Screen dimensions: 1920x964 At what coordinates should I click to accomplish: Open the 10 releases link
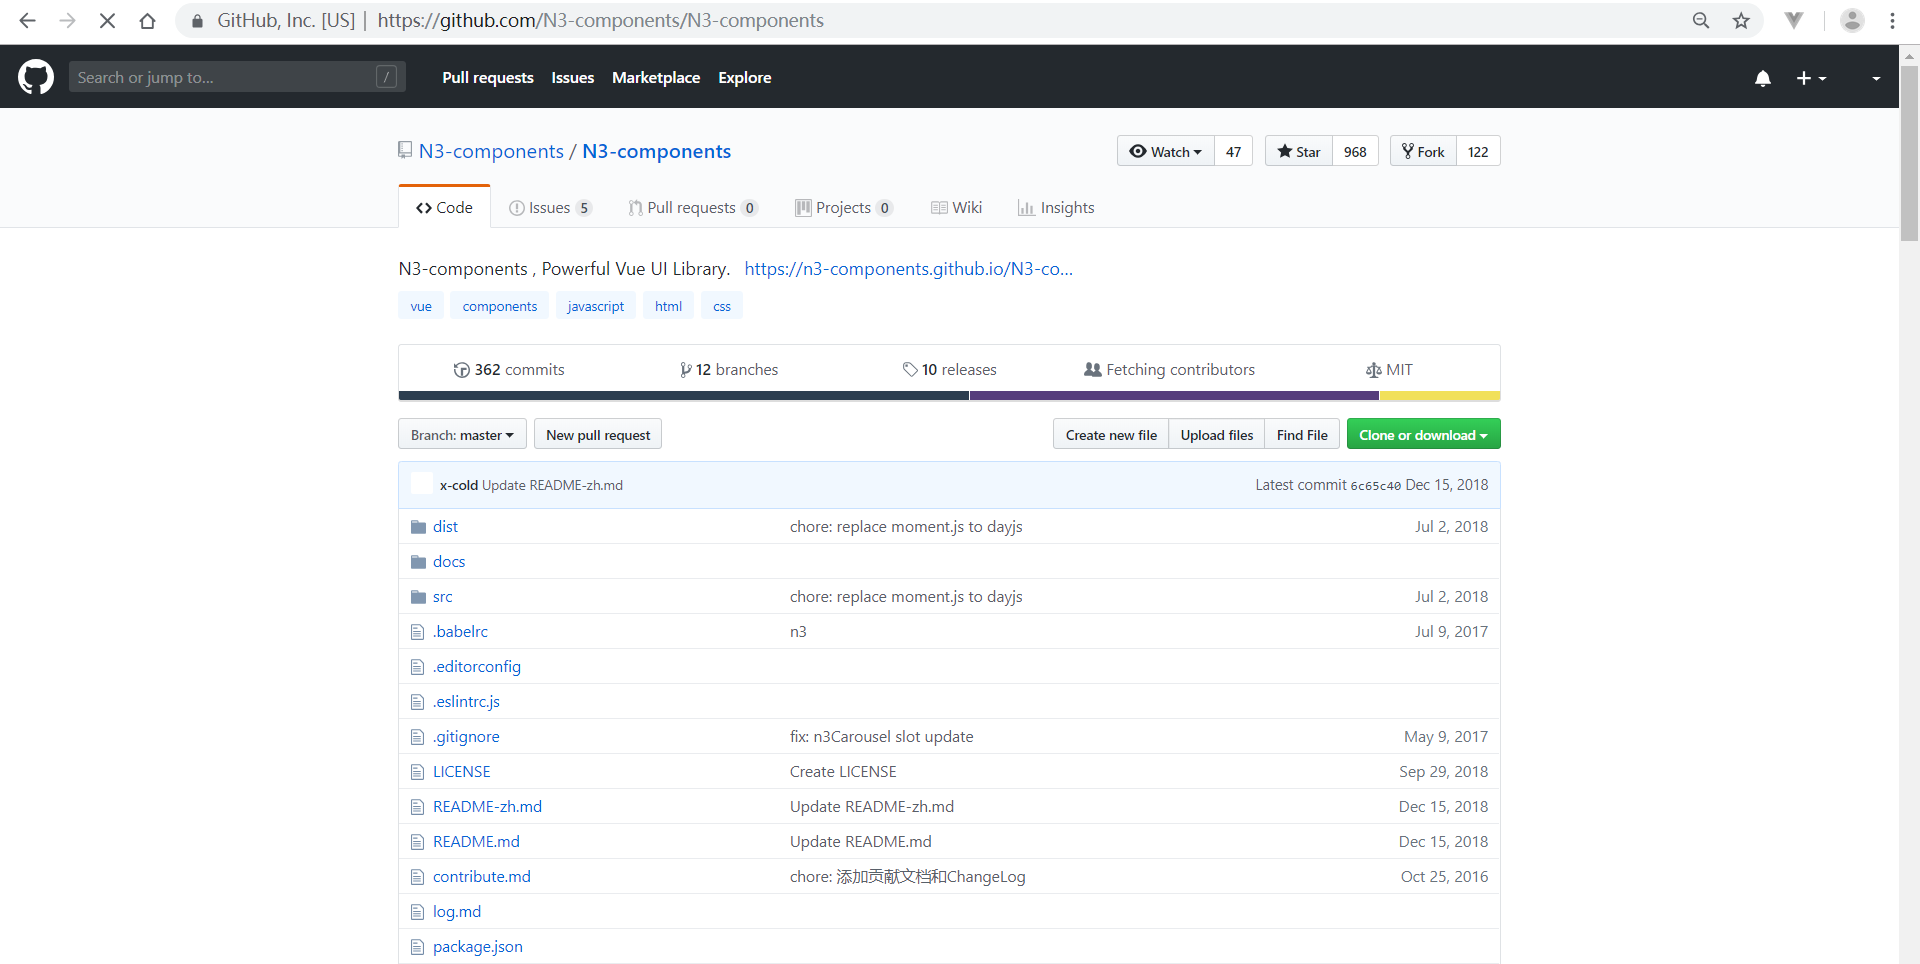tap(950, 369)
